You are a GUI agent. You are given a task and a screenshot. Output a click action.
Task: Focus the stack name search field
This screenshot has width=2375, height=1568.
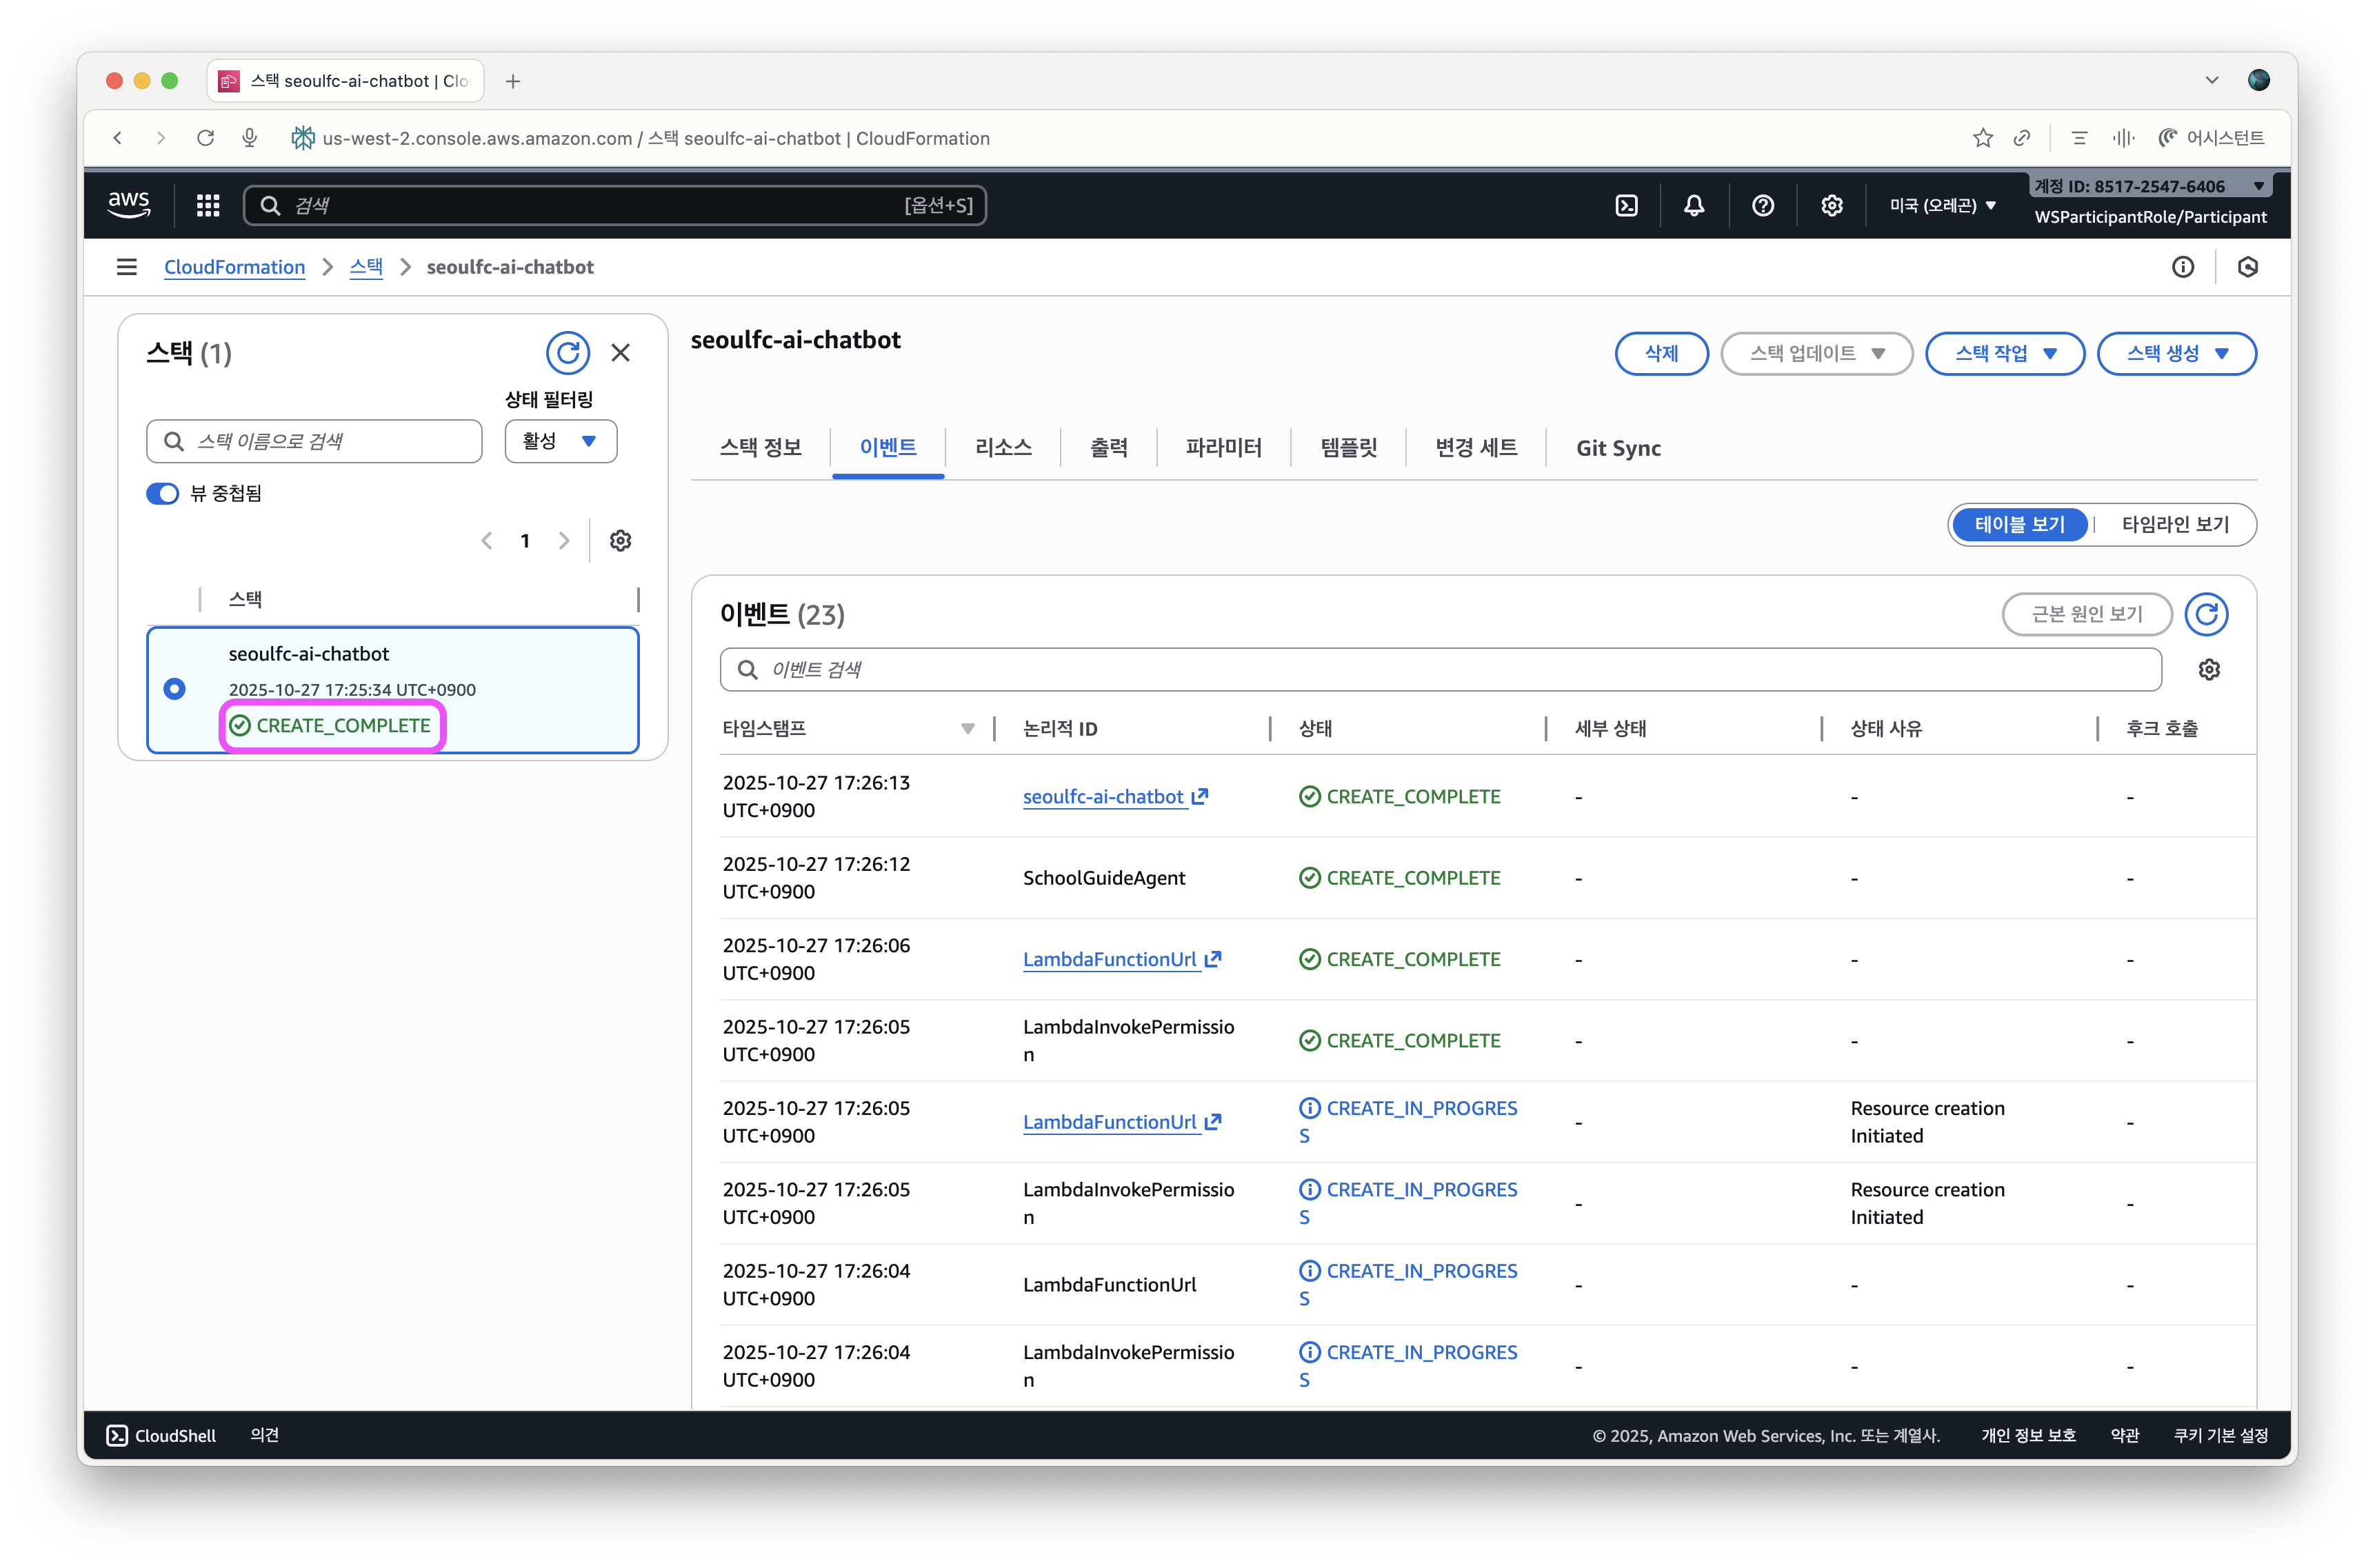point(314,441)
